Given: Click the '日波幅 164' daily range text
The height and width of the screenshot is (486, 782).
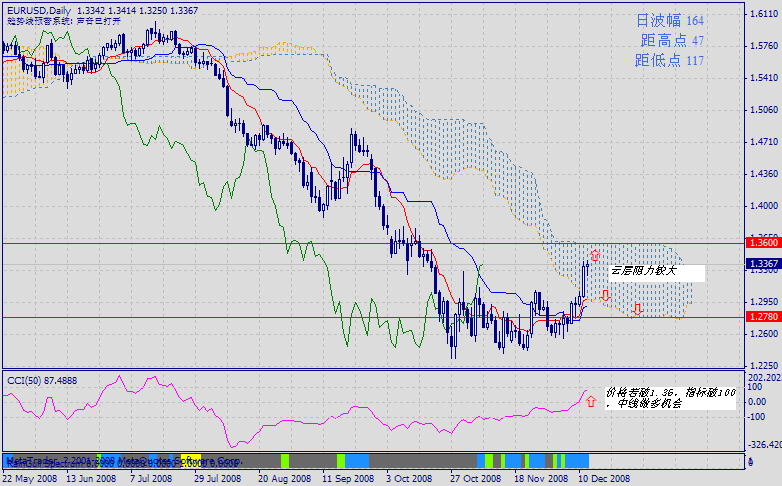Looking at the screenshot, I should (x=669, y=21).
